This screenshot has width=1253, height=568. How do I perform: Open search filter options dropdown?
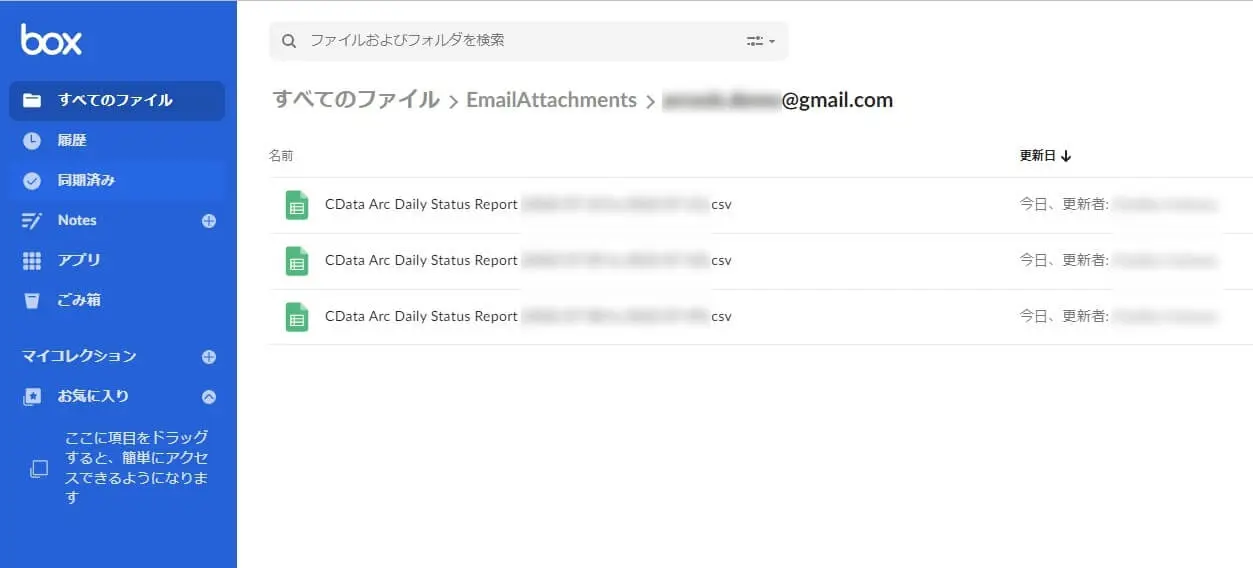[761, 41]
